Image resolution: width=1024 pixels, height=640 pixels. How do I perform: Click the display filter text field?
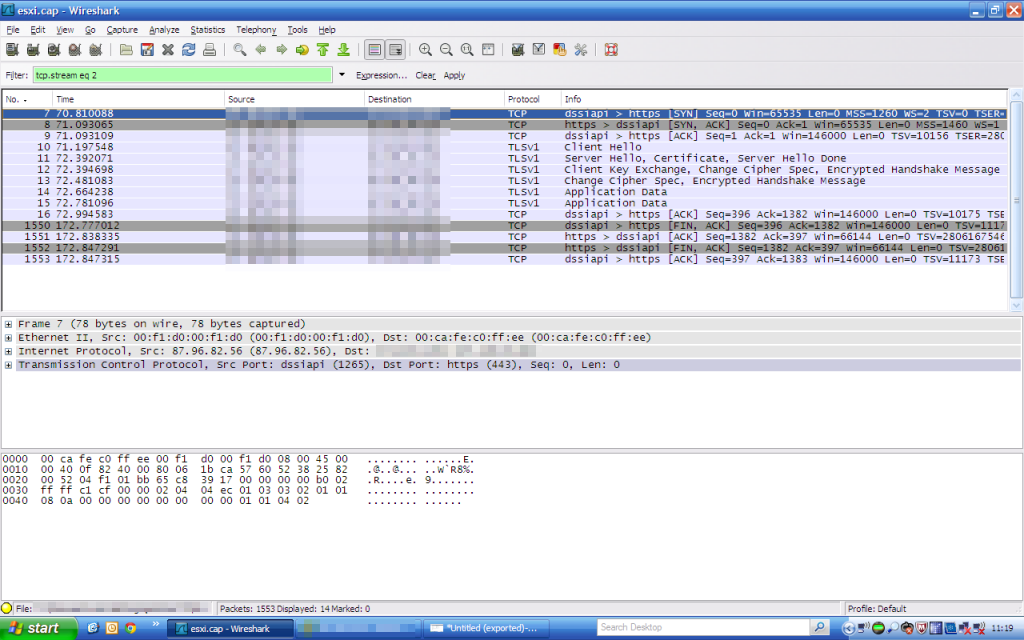182,75
